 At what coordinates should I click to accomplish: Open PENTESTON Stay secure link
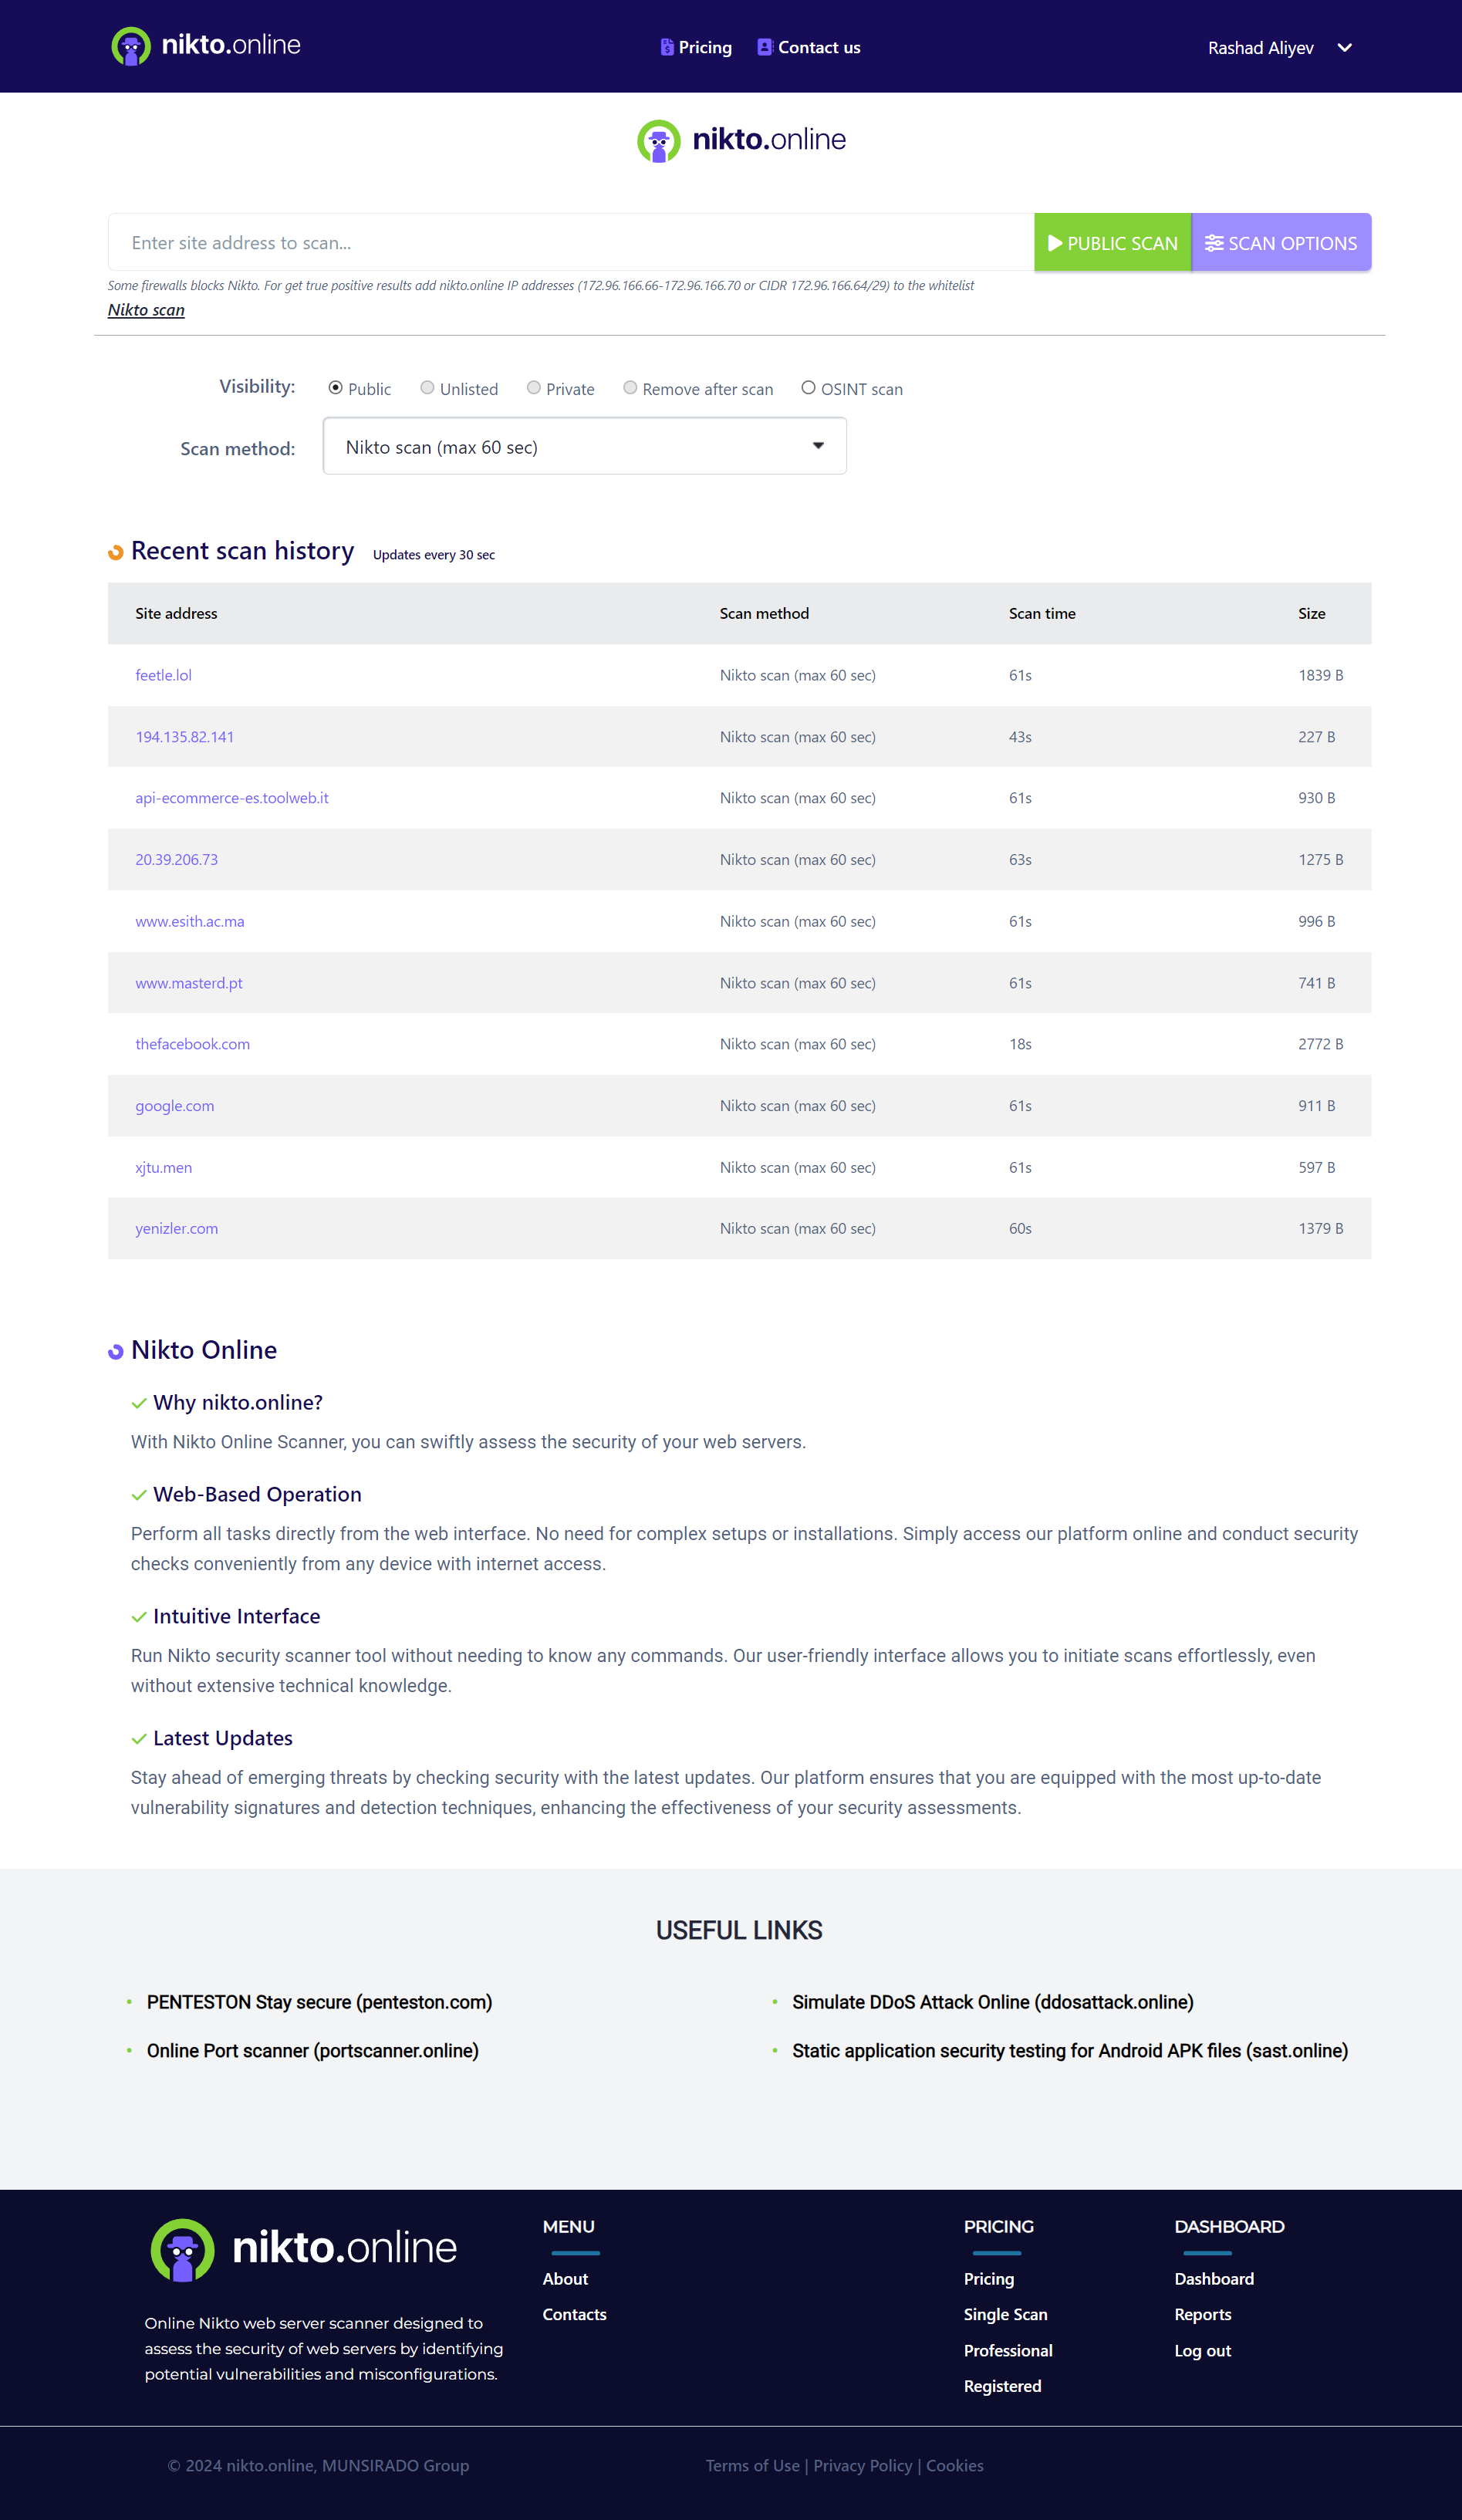(x=319, y=2002)
